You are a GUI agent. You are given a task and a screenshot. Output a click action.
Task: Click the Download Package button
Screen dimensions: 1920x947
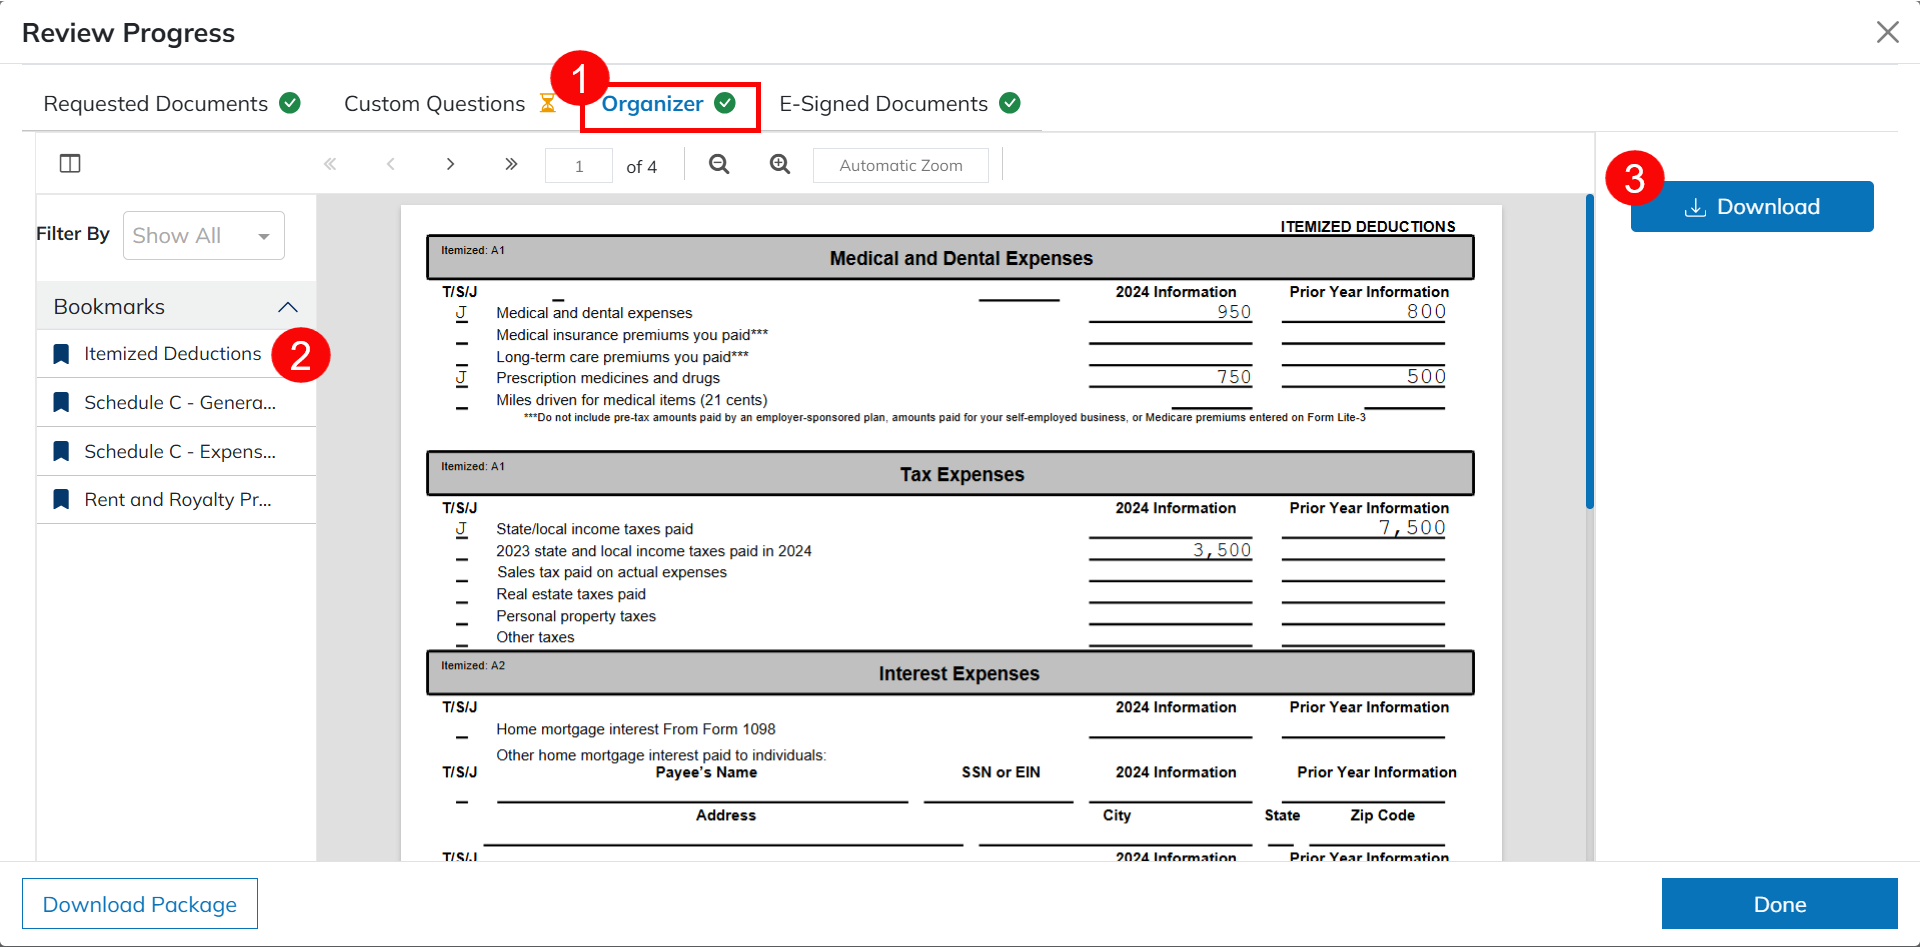140,904
